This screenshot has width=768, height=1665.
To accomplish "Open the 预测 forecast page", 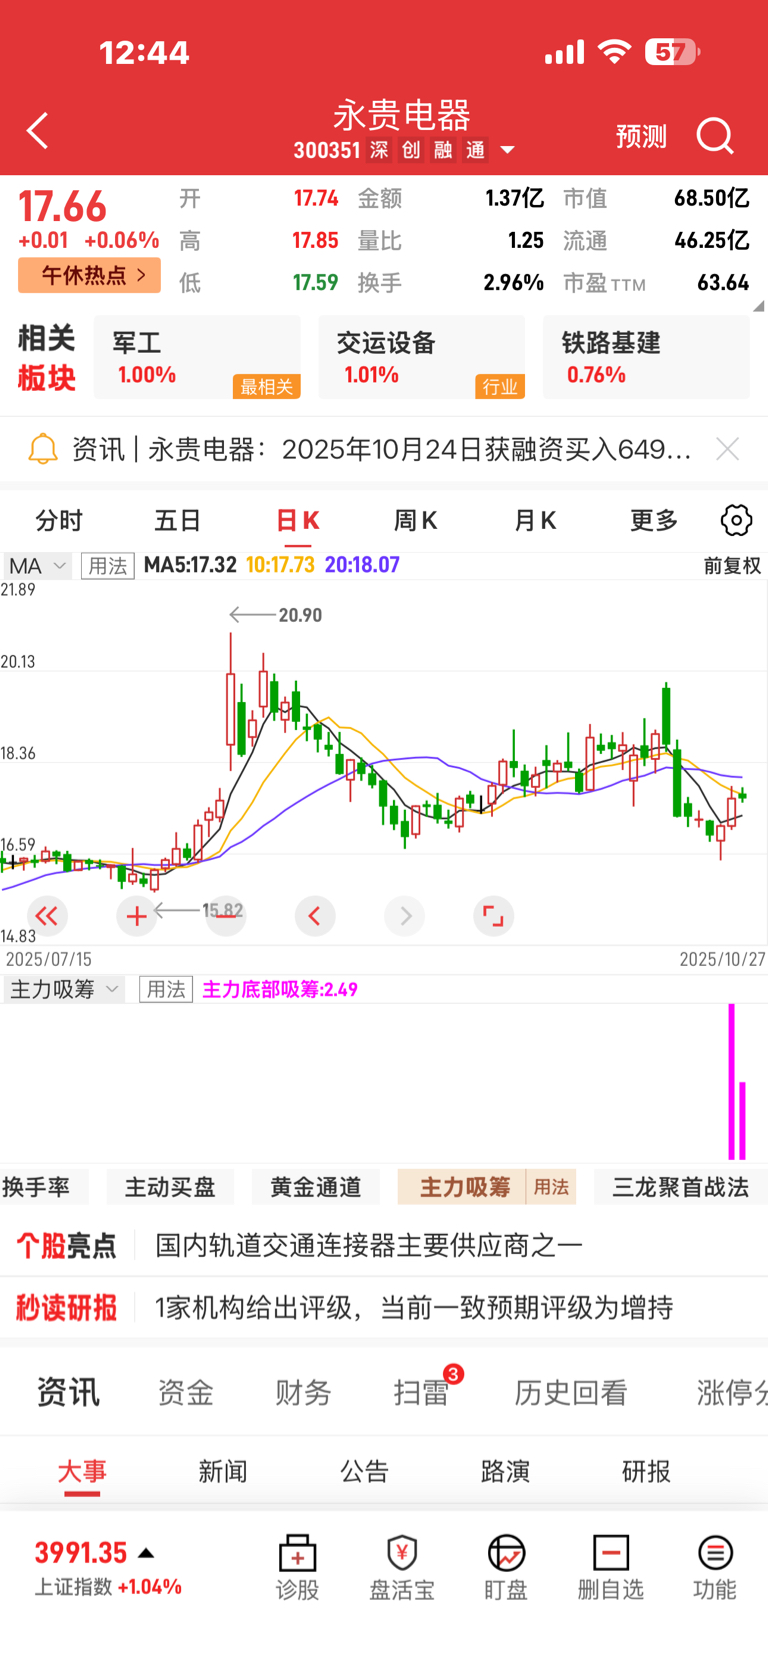I will 641,136.
